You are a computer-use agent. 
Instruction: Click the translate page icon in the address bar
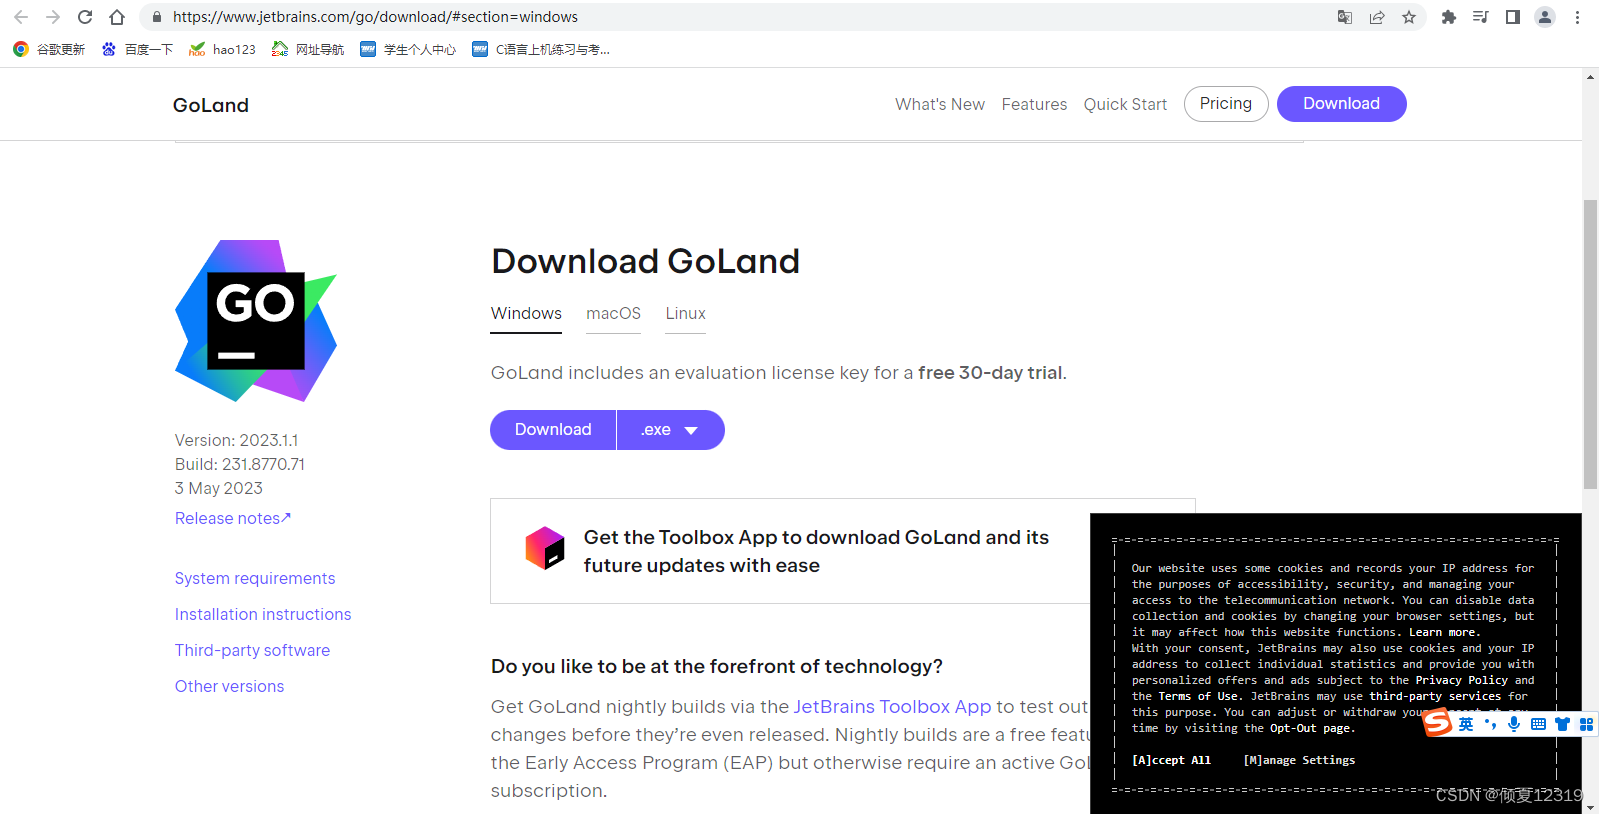click(x=1345, y=17)
